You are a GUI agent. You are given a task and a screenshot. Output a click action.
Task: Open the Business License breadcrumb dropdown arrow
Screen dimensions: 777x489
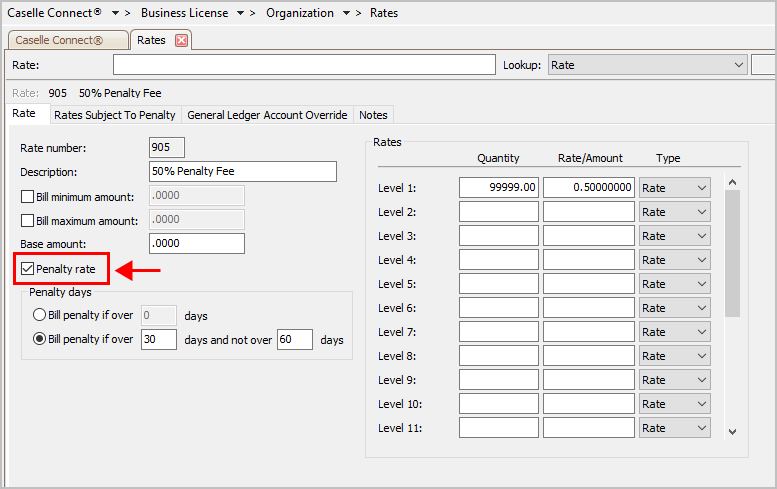(240, 13)
